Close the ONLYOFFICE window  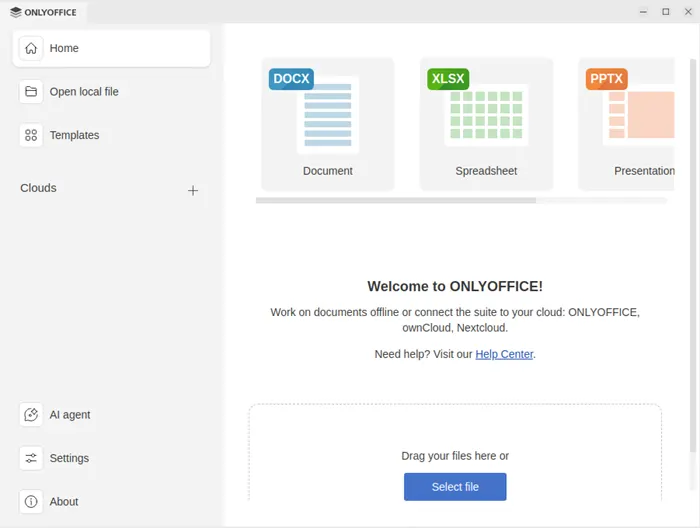688,12
